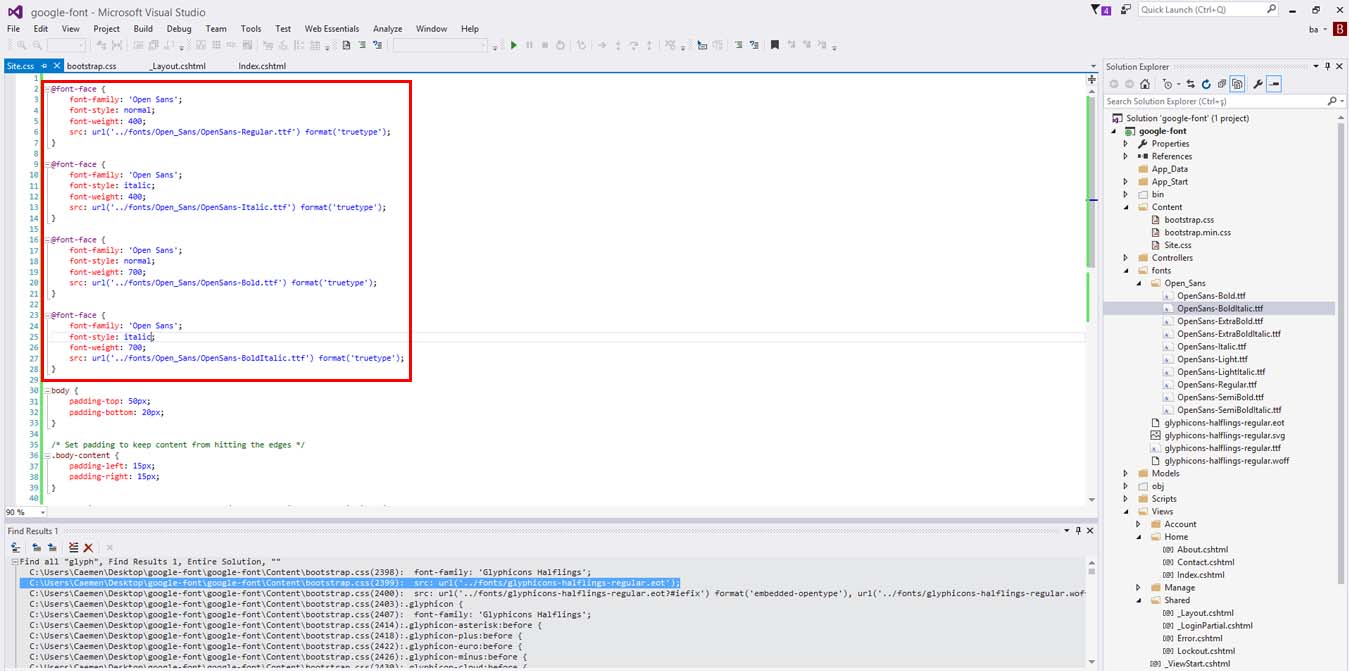Expand the Controllers folder
1349x671 pixels.
(1126, 258)
